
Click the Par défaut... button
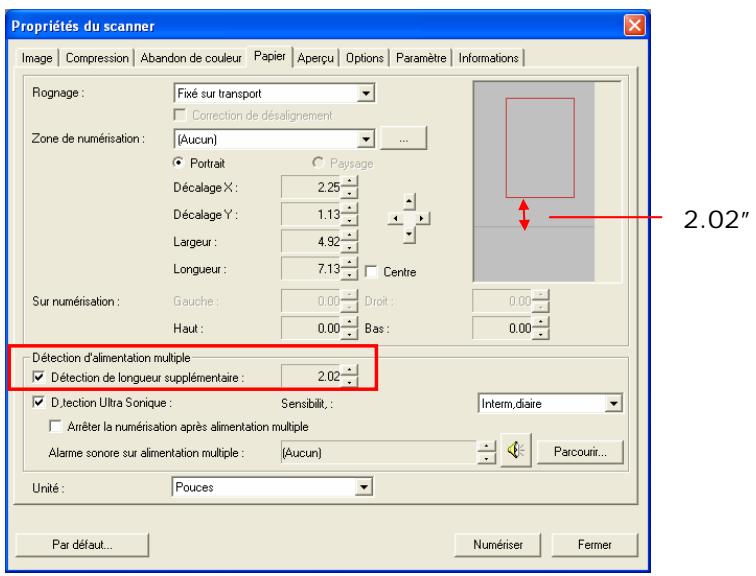click(x=82, y=545)
